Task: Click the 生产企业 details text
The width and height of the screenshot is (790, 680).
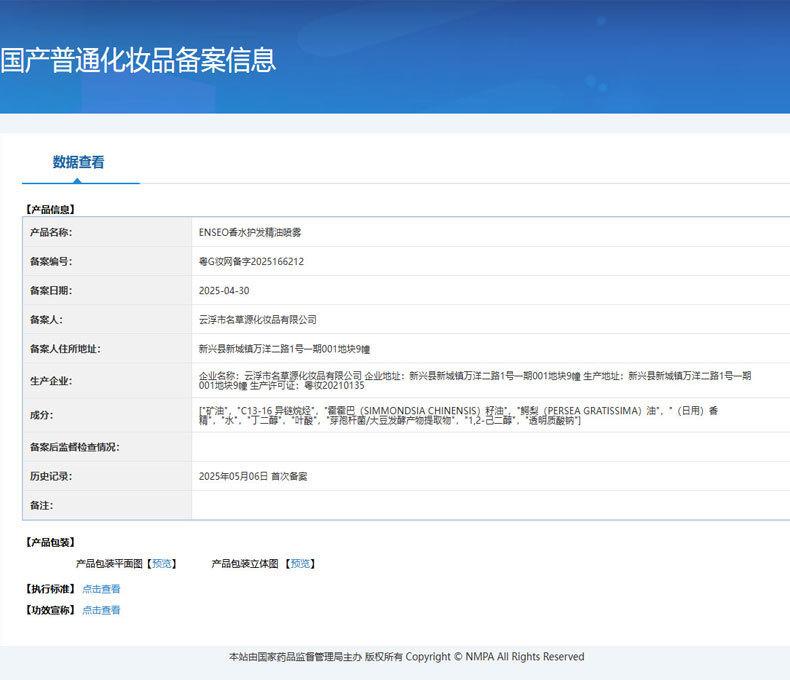Action: (475, 380)
